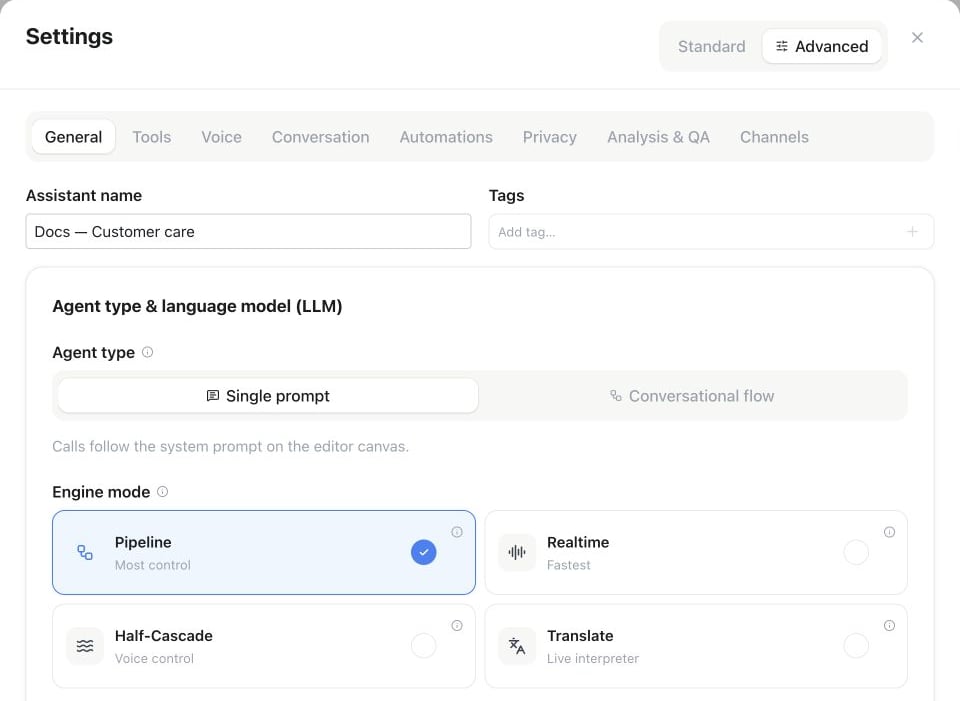Switch to the Channels tab
This screenshot has width=960, height=701.
774,137
